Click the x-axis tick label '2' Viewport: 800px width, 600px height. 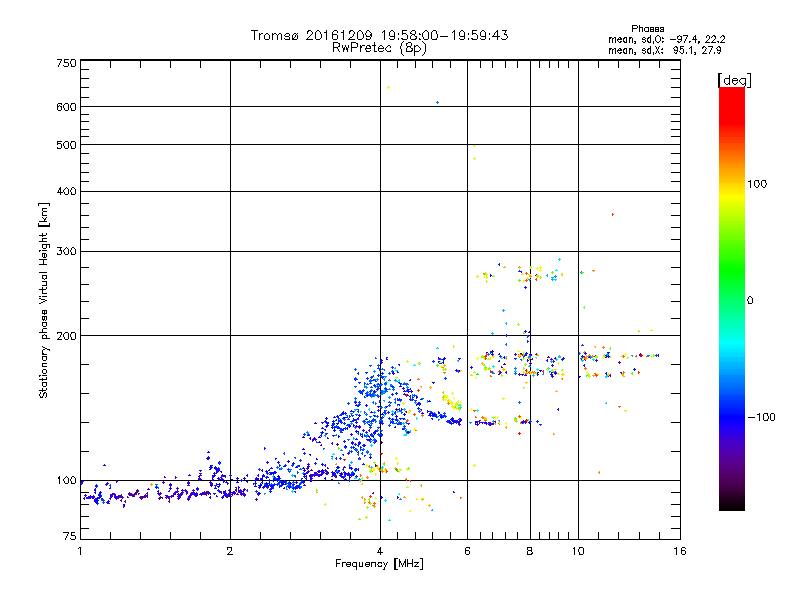(230, 551)
